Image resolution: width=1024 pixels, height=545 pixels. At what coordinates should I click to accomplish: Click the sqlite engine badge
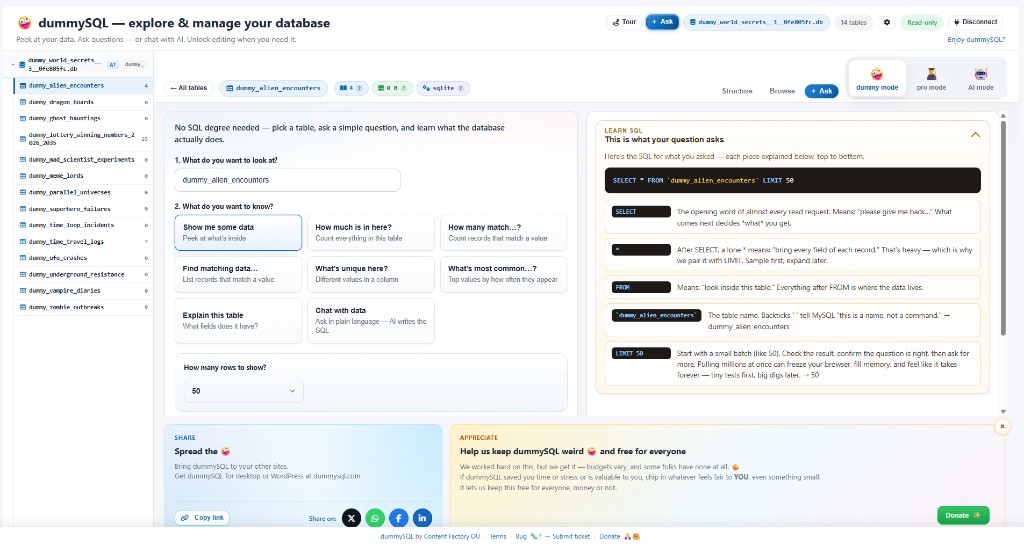pyautogui.click(x=443, y=88)
